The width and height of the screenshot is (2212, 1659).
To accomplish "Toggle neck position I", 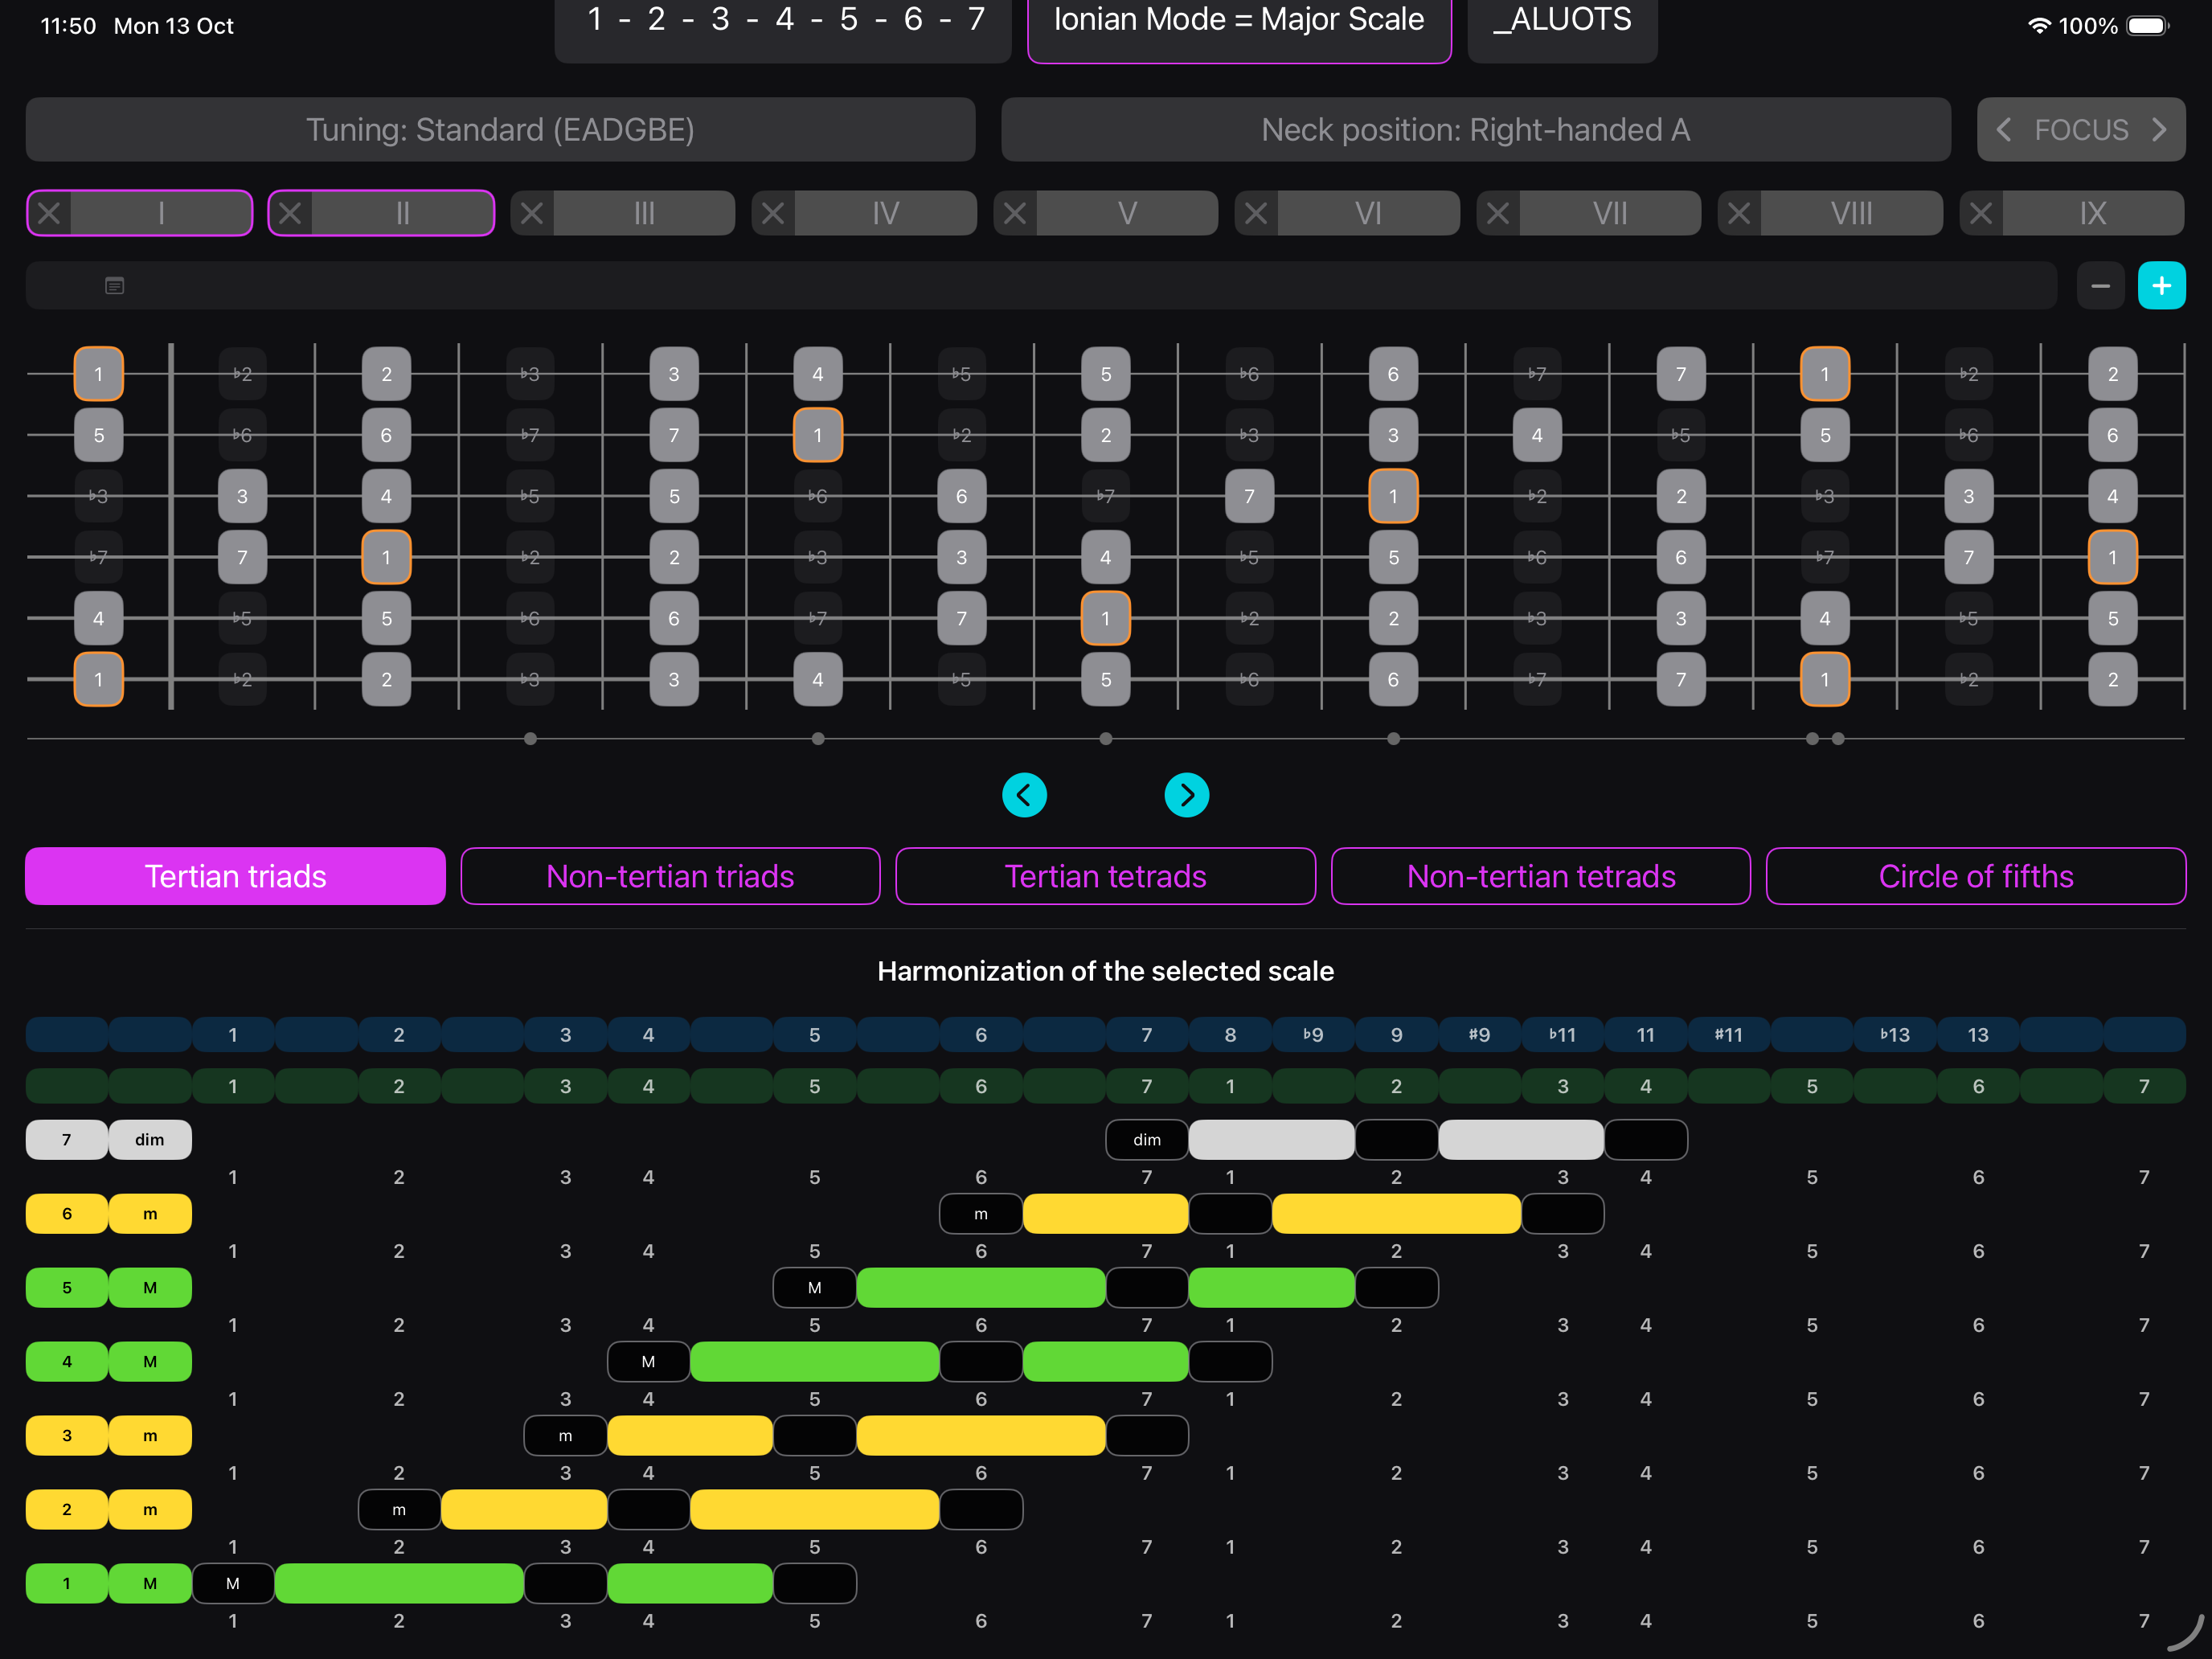I will (161, 213).
